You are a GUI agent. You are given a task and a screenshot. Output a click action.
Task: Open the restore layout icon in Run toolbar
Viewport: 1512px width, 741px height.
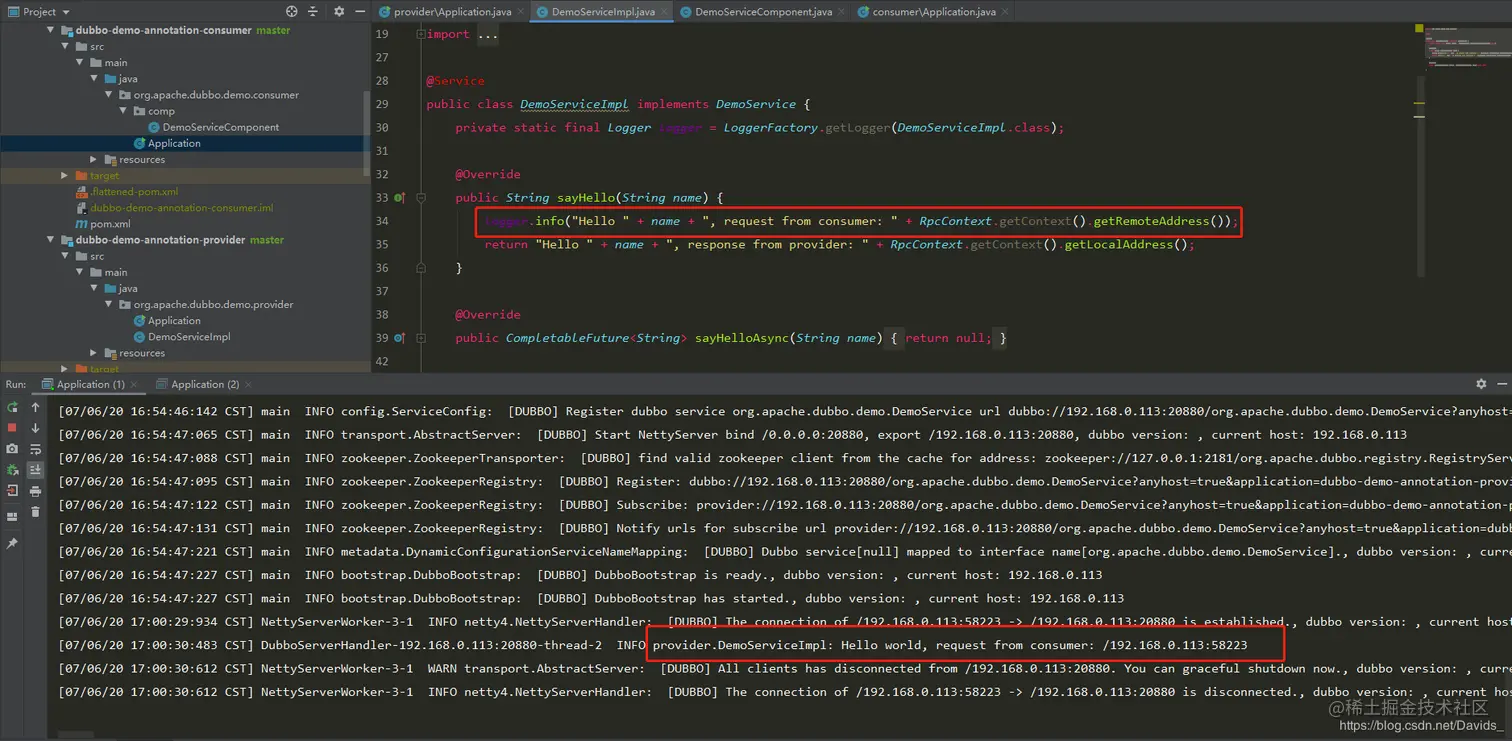coord(12,517)
